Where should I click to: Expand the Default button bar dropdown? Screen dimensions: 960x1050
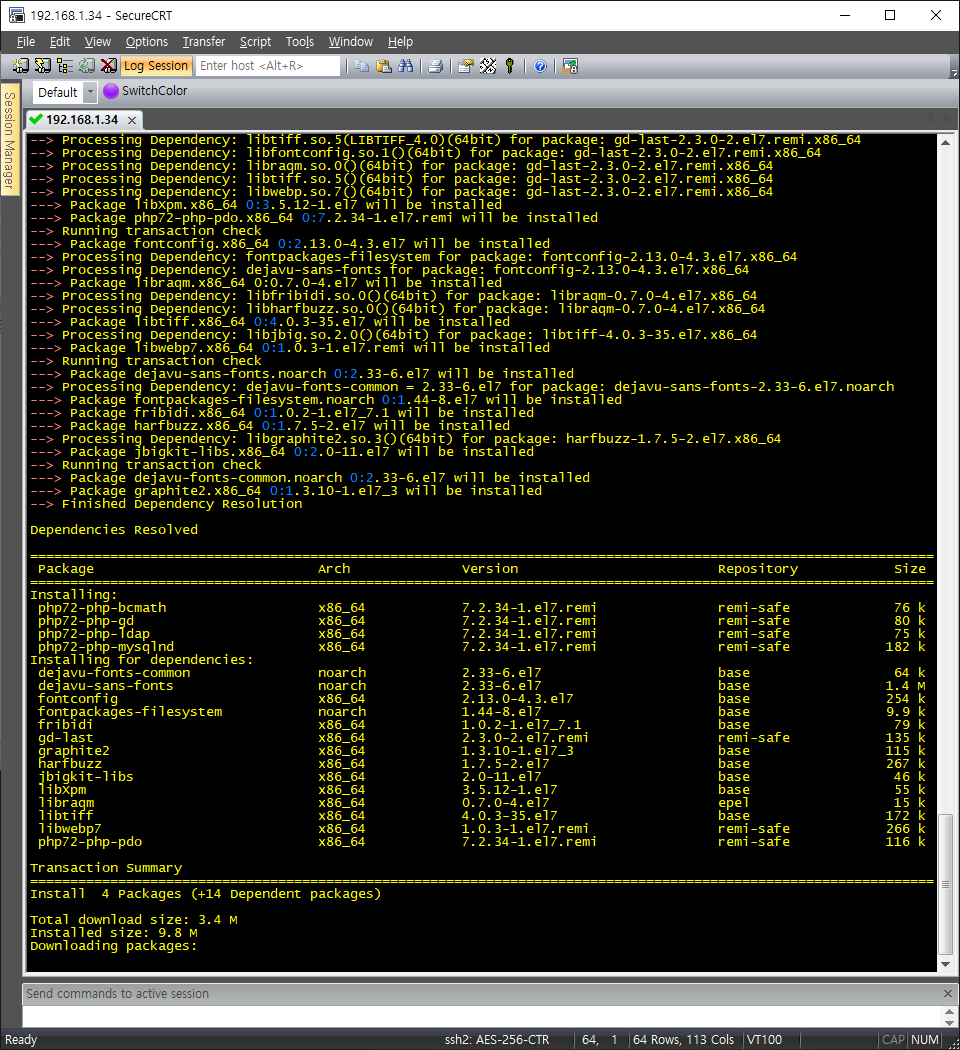click(x=90, y=92)
